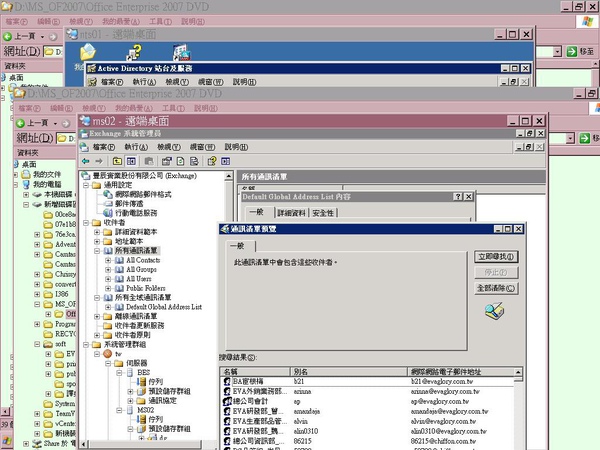Click the 全部清除 button
This screenshot has width=600, height=450.
pos(496,288)
